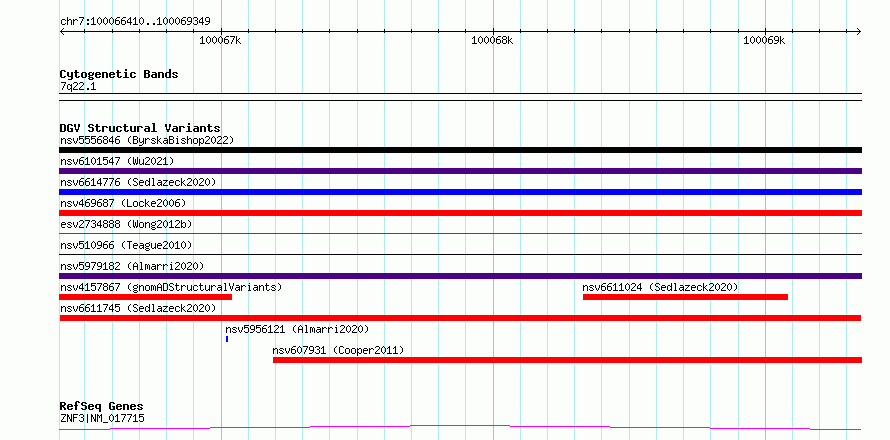
Task: Click the red nsv469687 variant bar
Action: point(460,213)
